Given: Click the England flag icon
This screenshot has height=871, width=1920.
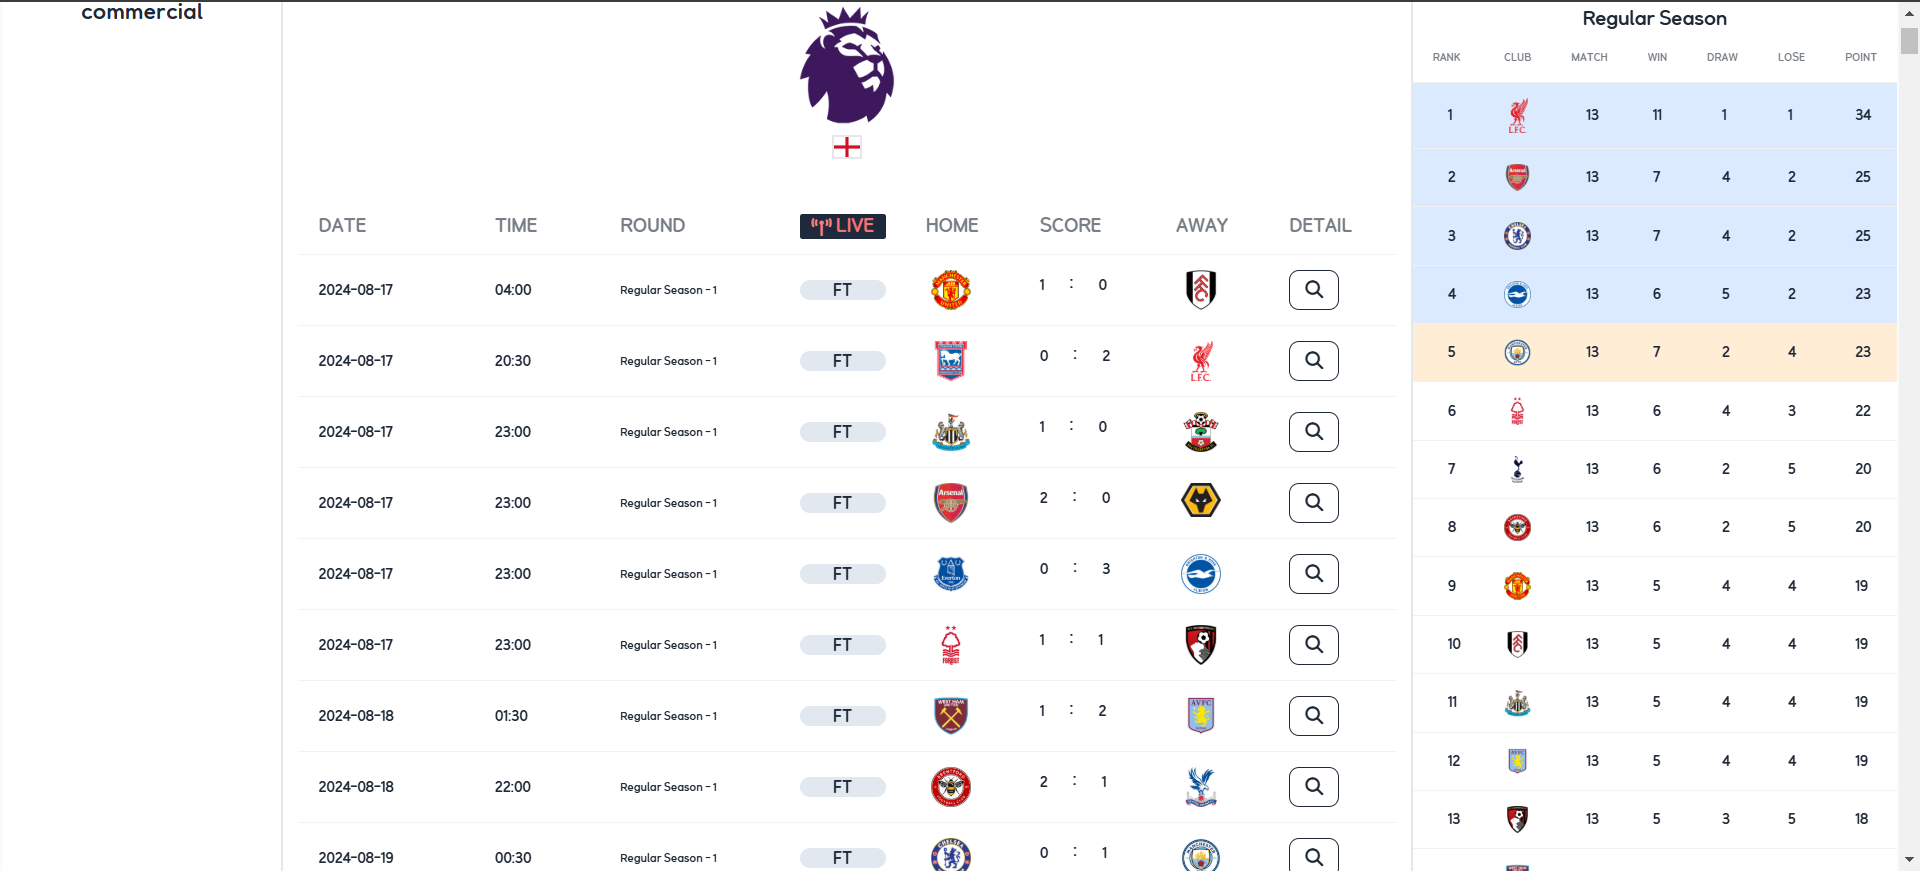Looking at the screenshot, I should [847, 147].
